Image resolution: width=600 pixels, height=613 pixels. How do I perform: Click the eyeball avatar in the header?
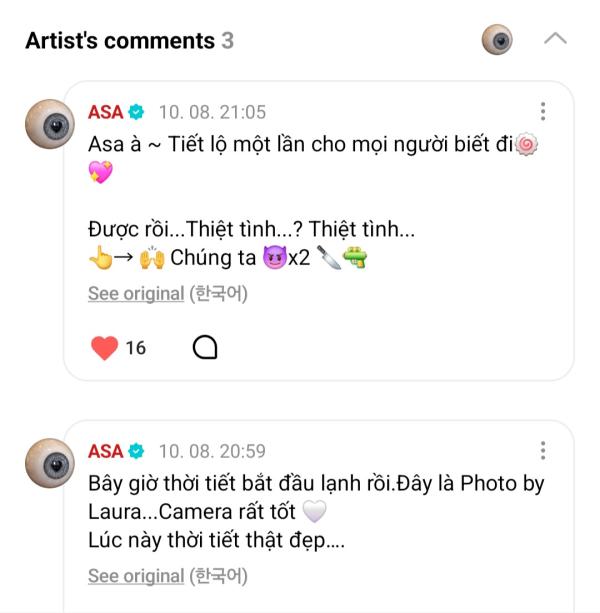pos(497,40)
